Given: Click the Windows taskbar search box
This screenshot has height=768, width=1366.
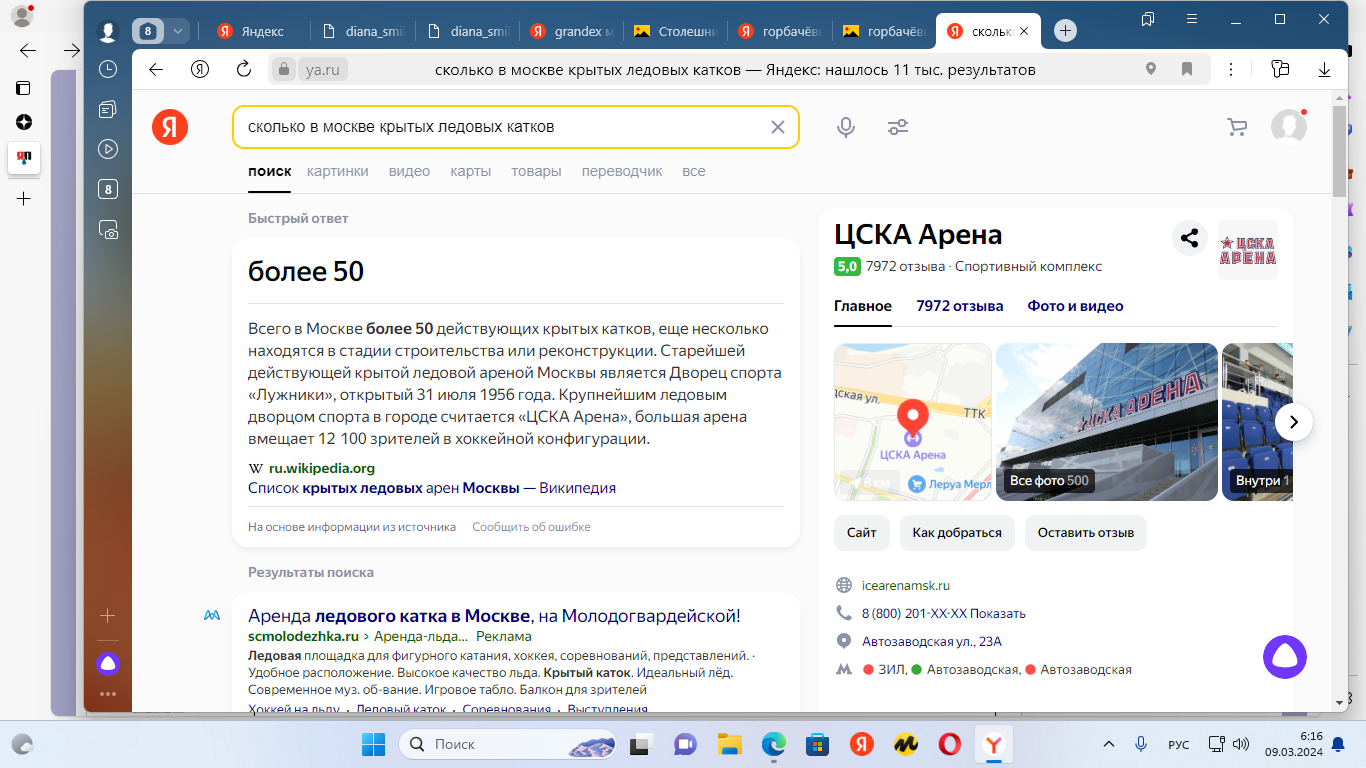Looking at the screenshot, I should coord(507,744).
